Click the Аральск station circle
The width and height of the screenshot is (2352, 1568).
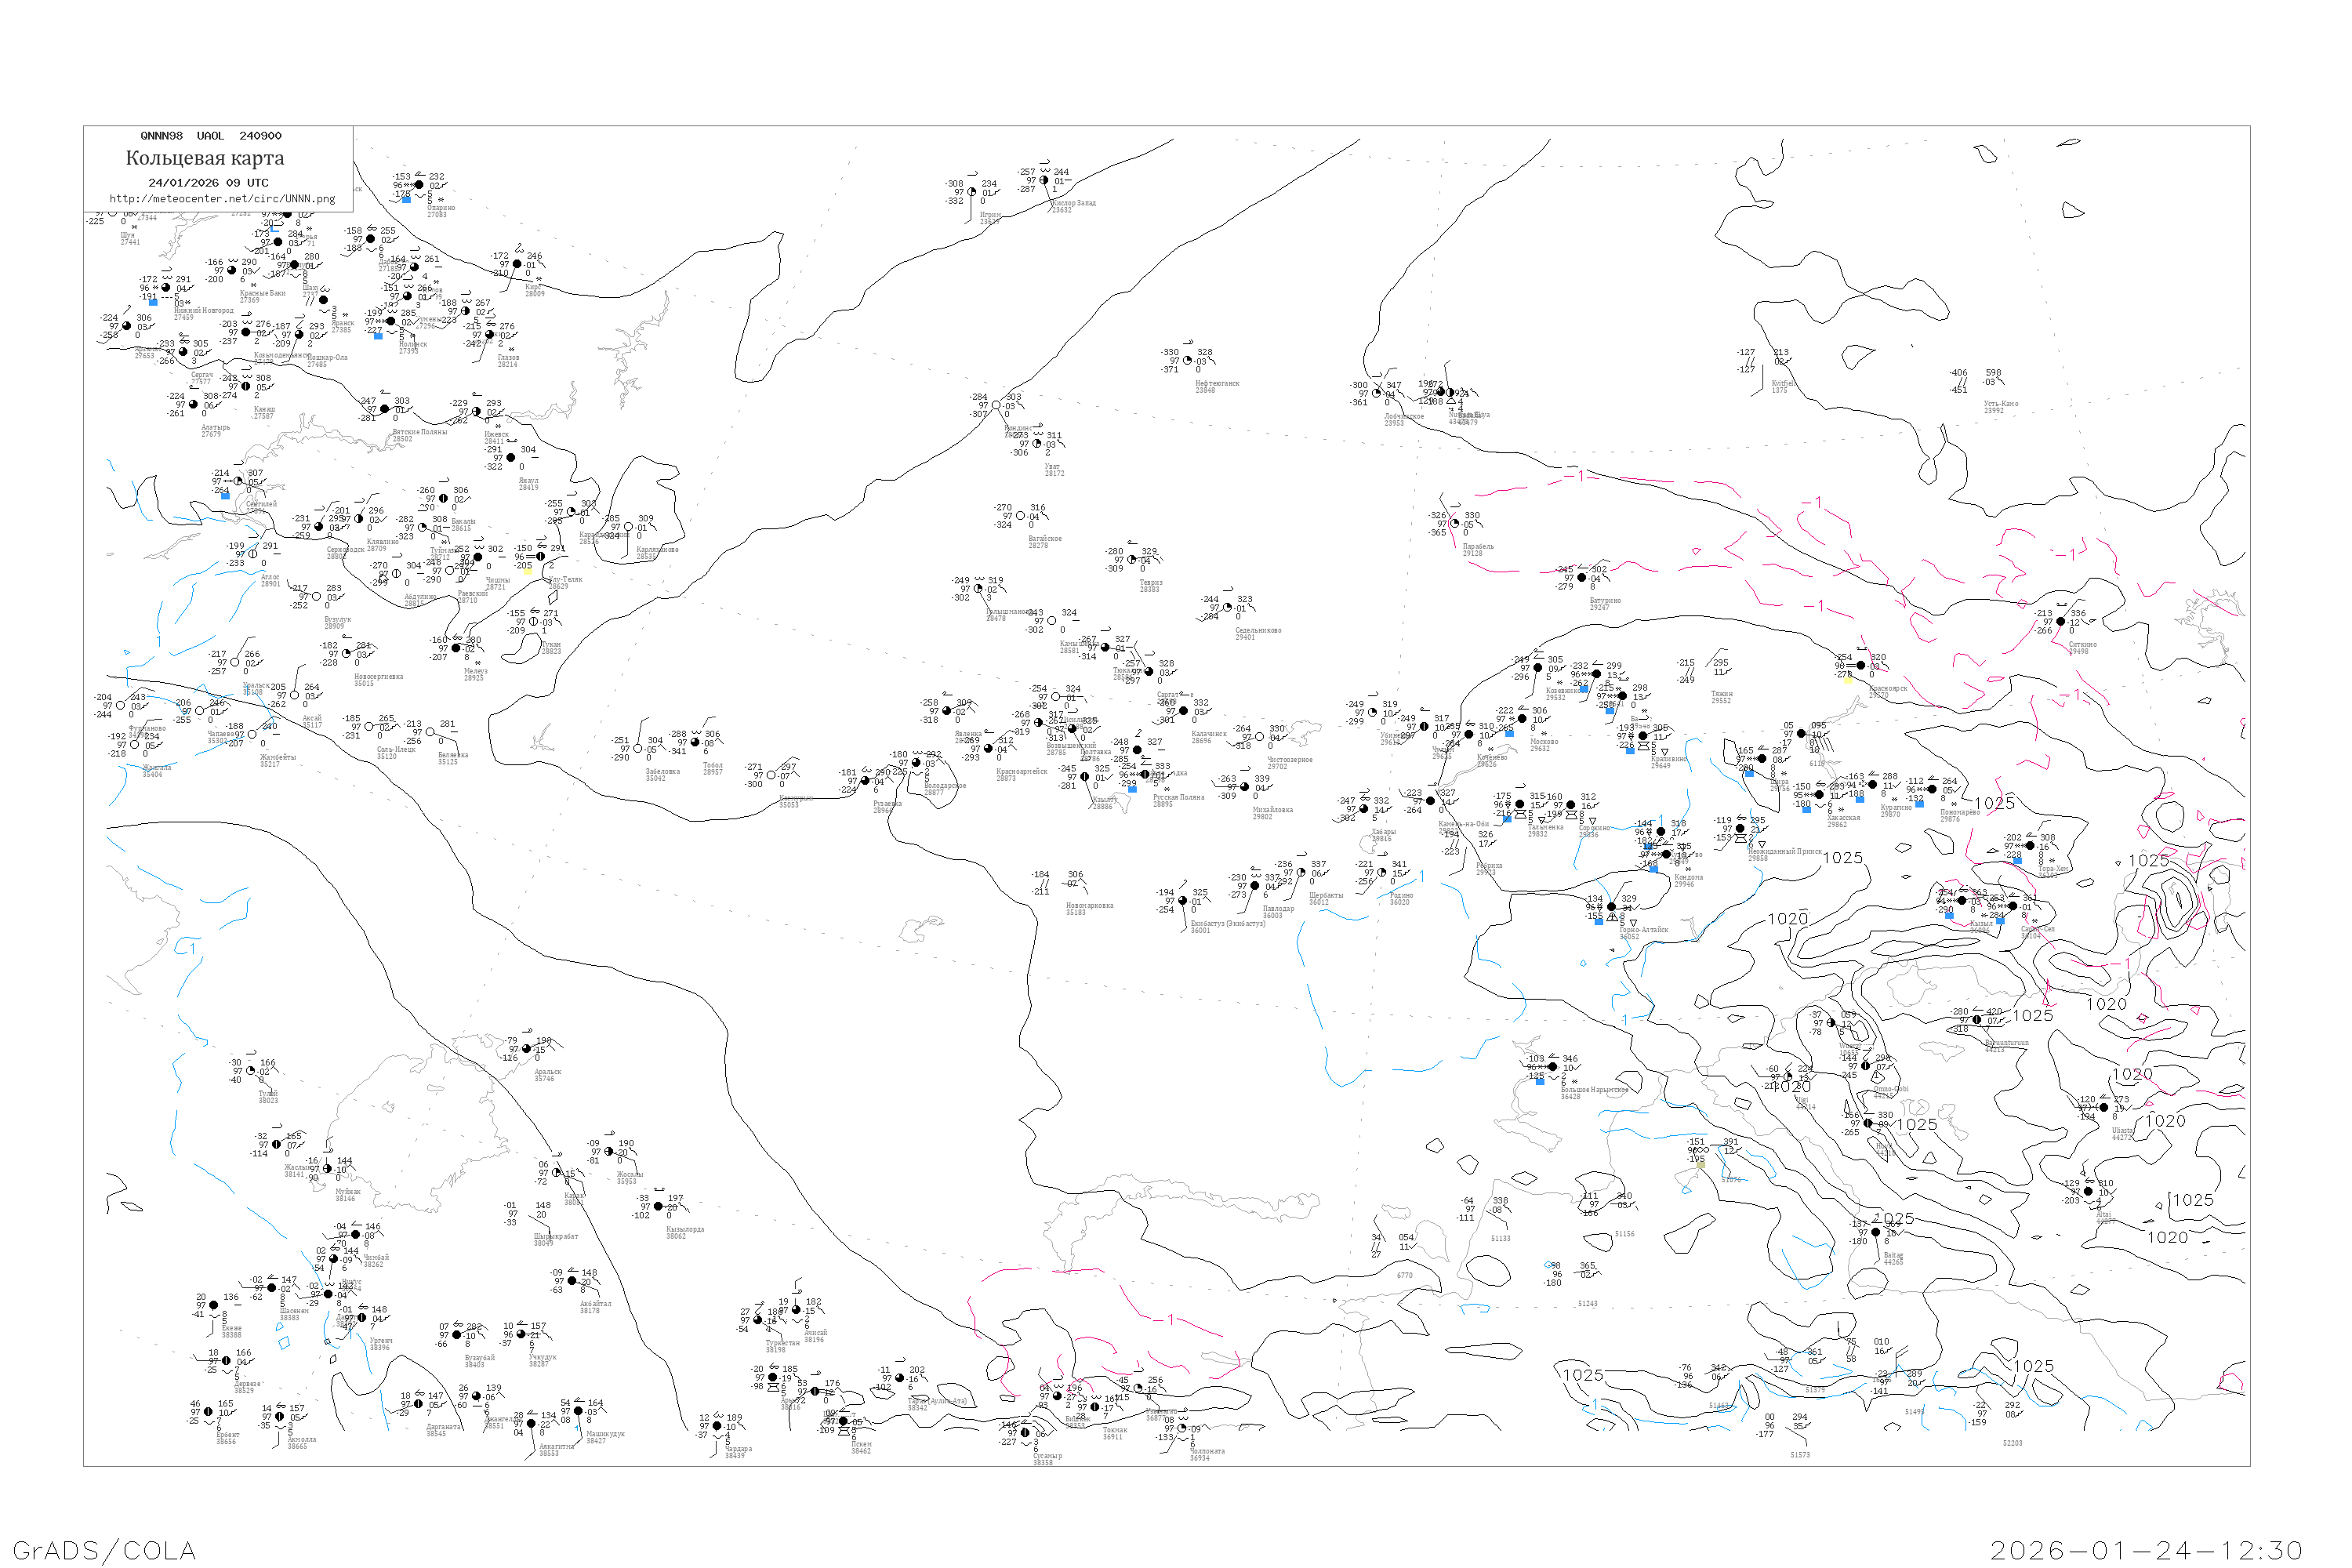click(x=527, y=1049)
